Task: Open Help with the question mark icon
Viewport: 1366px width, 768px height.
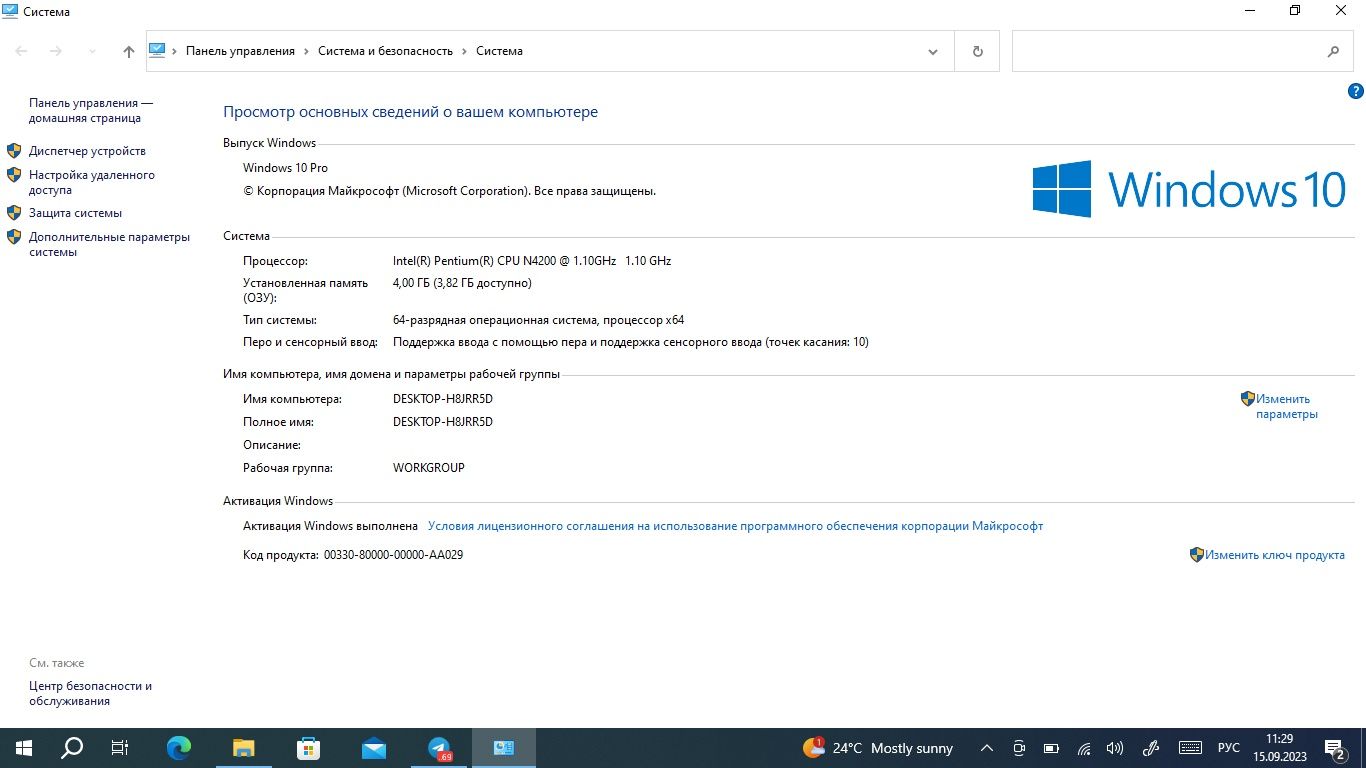Action: click(x=1356, y=91)
